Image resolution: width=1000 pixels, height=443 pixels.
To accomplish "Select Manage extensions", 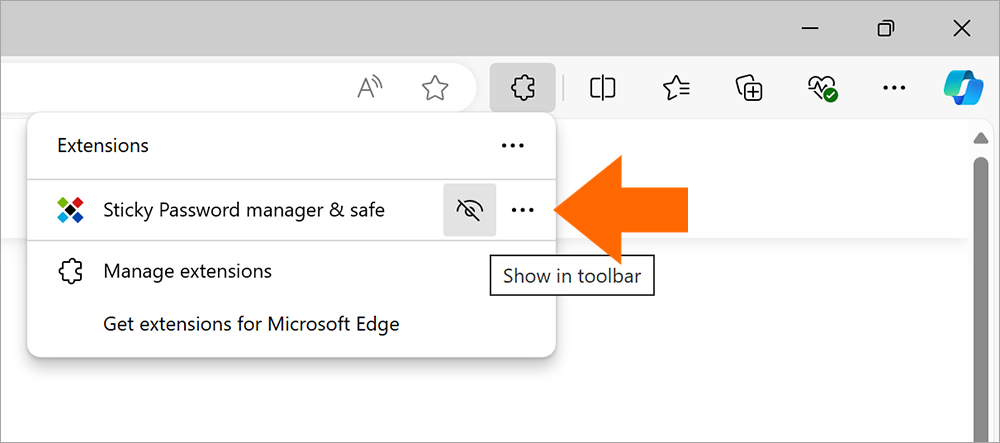I will point(188,272).
